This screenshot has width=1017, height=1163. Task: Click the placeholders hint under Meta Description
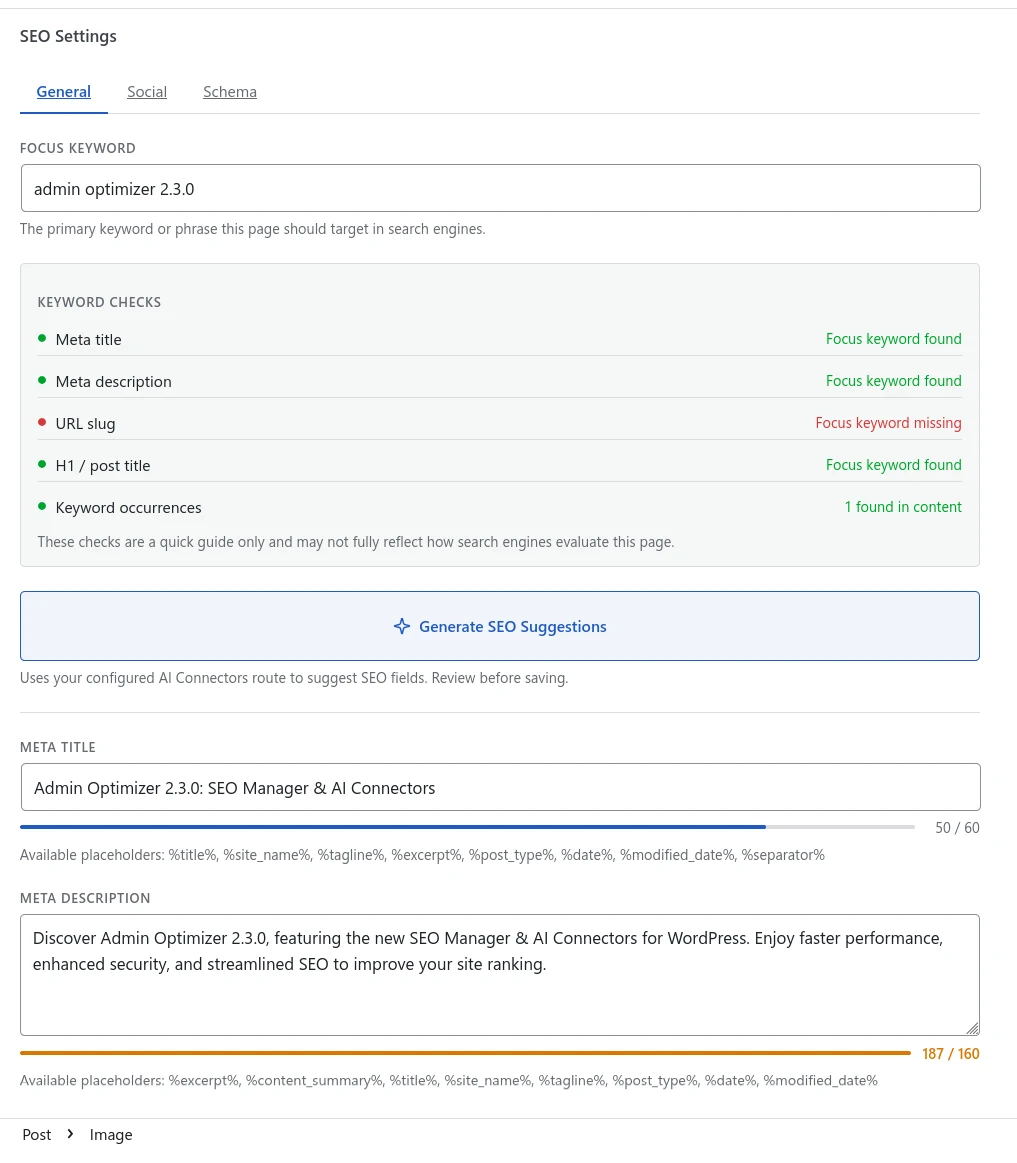click(x=449, y=1081)
